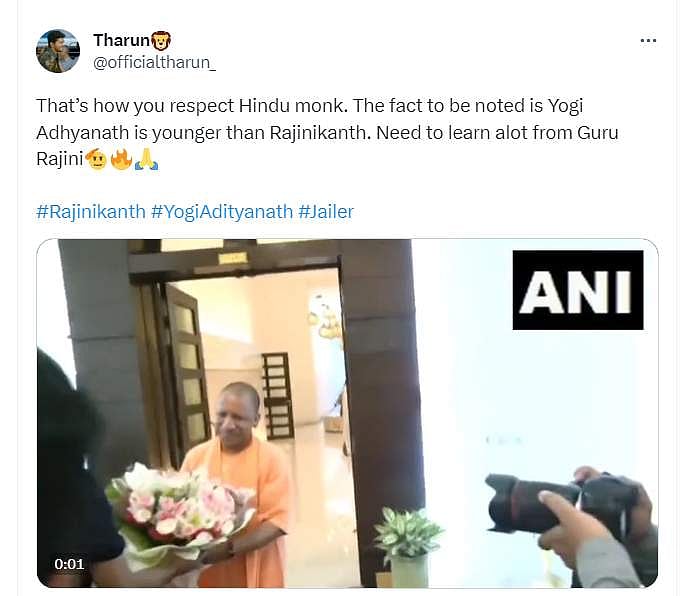Click the ANI logo on the video
The image size is (688, 596).
point(578,290)
